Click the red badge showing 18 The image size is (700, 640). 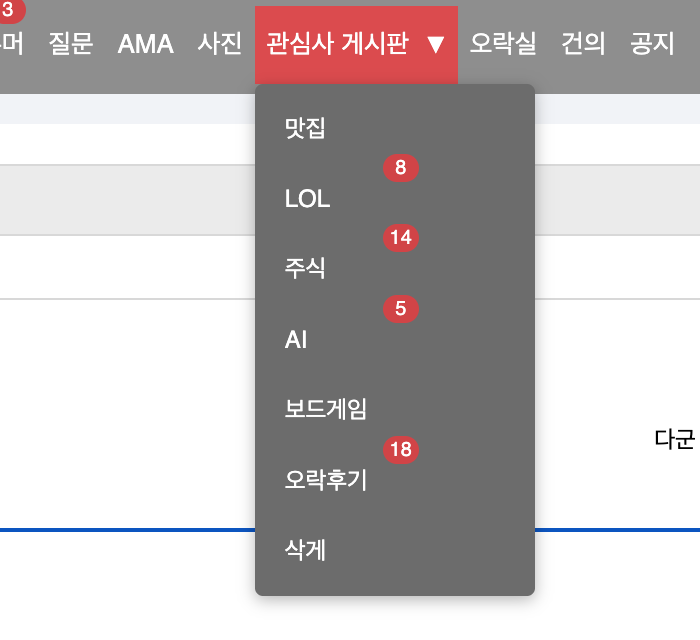click(400, 449)
